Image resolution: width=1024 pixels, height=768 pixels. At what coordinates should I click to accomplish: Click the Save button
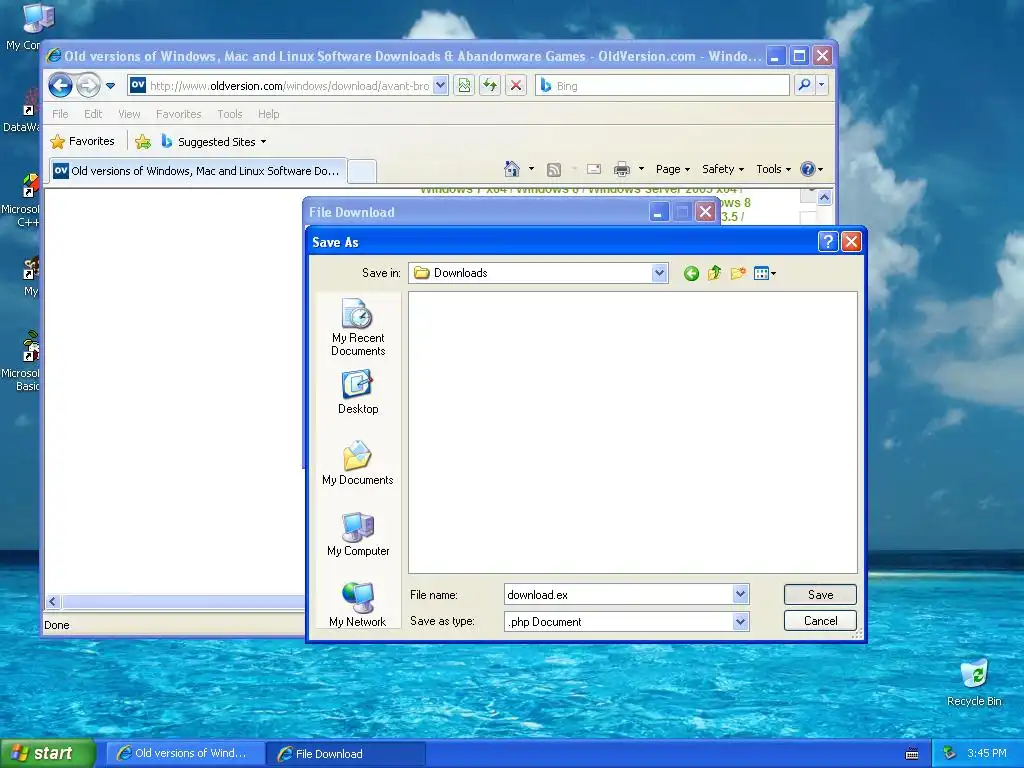coord(820,594)
